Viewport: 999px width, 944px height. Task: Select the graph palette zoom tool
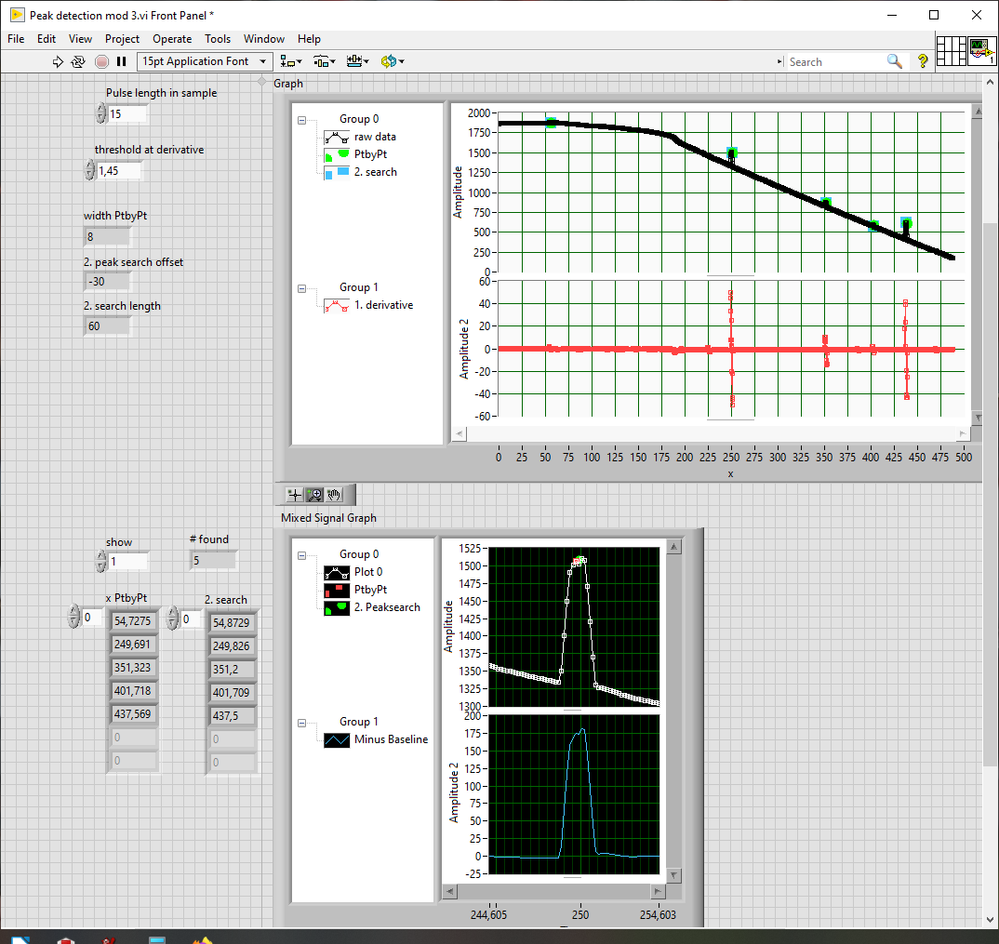314,495
